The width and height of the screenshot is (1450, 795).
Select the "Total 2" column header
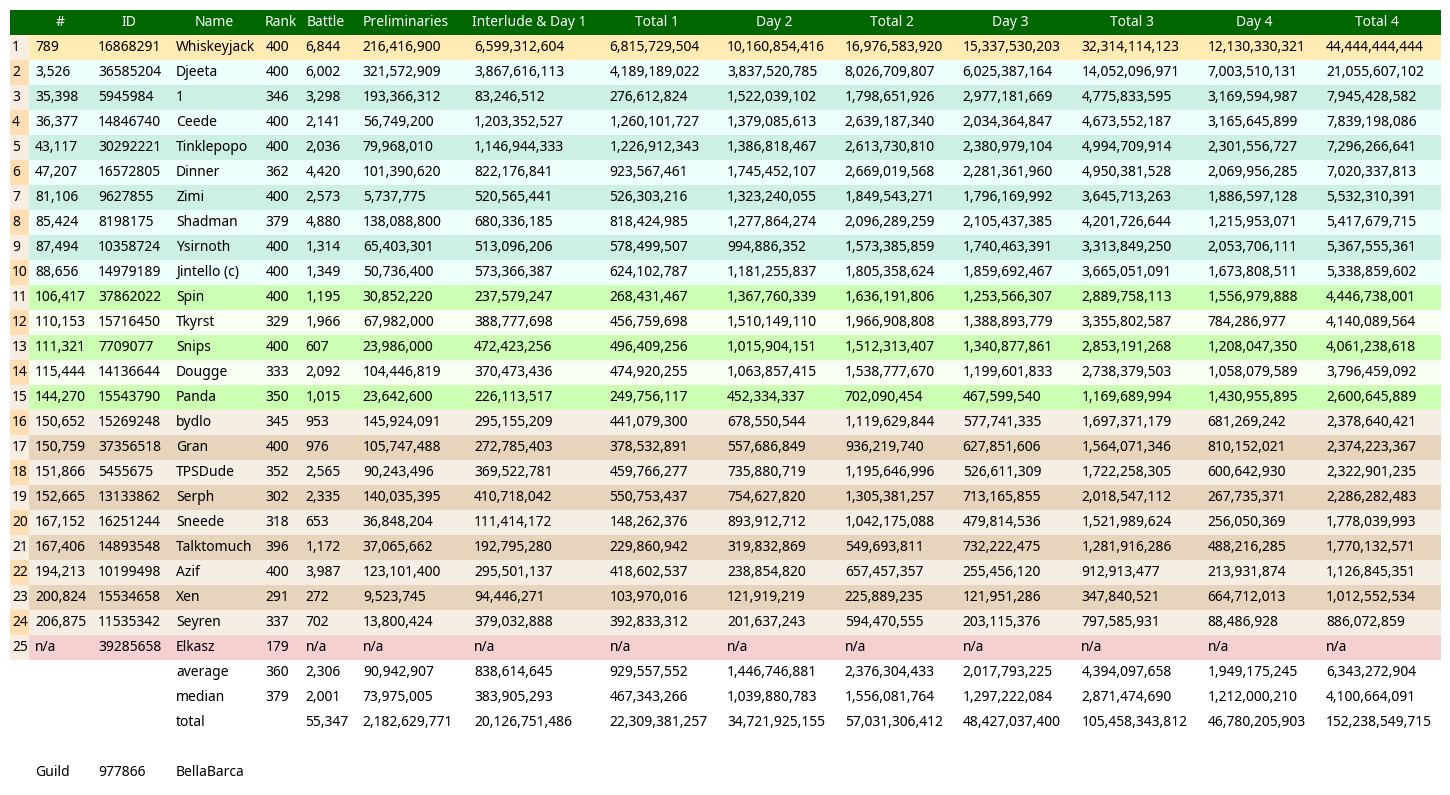(892, 21)
